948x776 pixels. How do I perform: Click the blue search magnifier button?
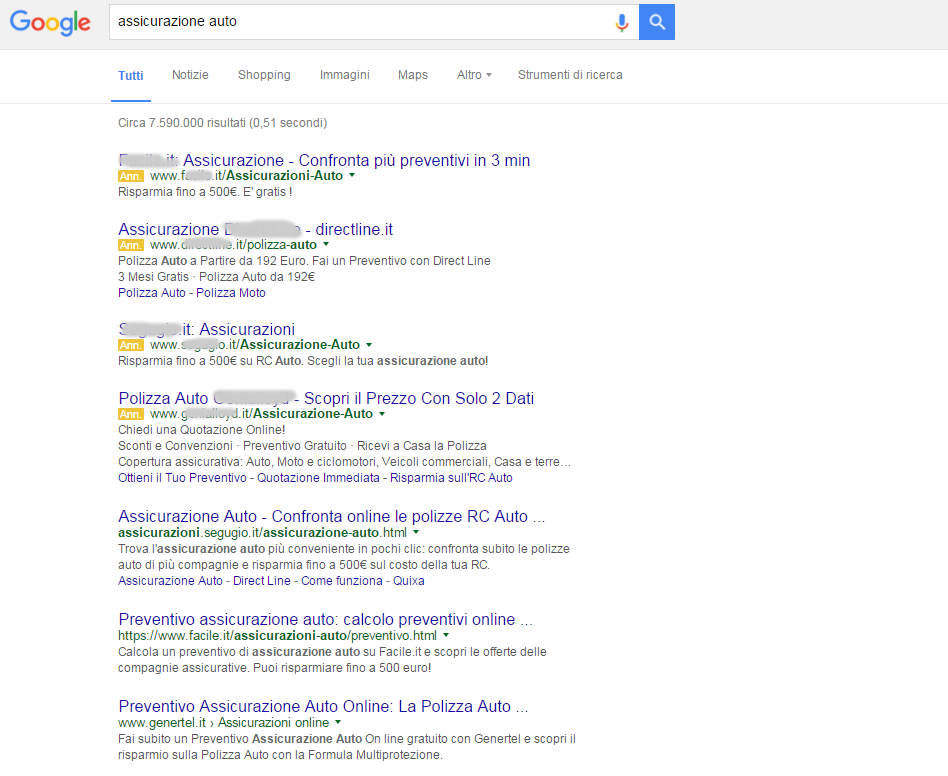657,22
